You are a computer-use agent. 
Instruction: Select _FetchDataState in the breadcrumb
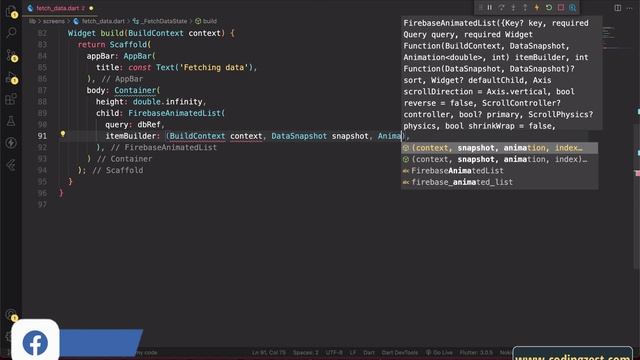tap(165, 21)
